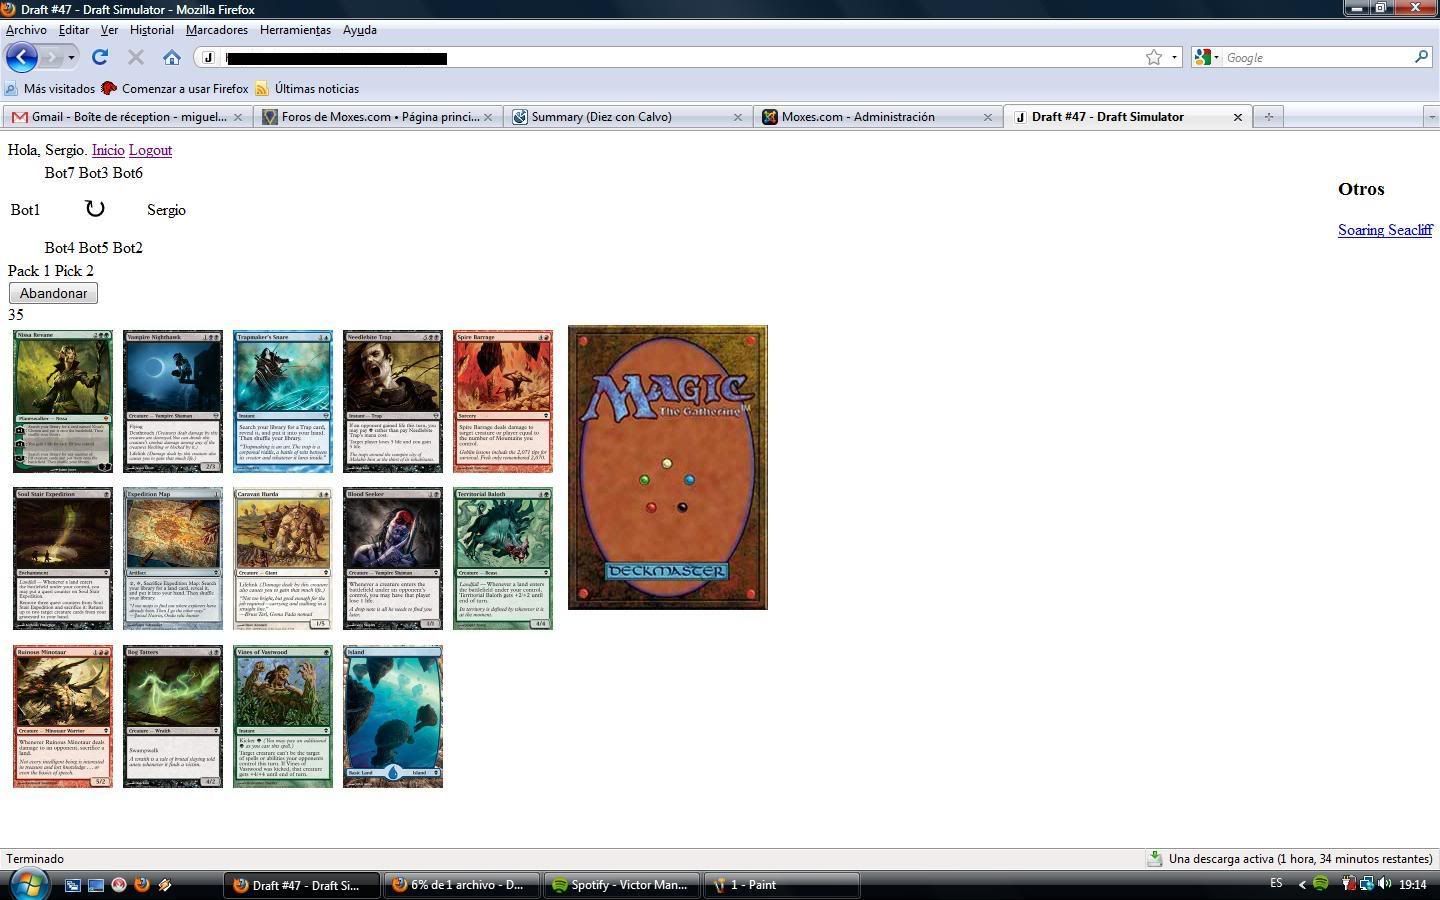The image size is (1440, 900).
Task: Pick the Trapmaker's Snare card
Action: click(x=283, y=401)
